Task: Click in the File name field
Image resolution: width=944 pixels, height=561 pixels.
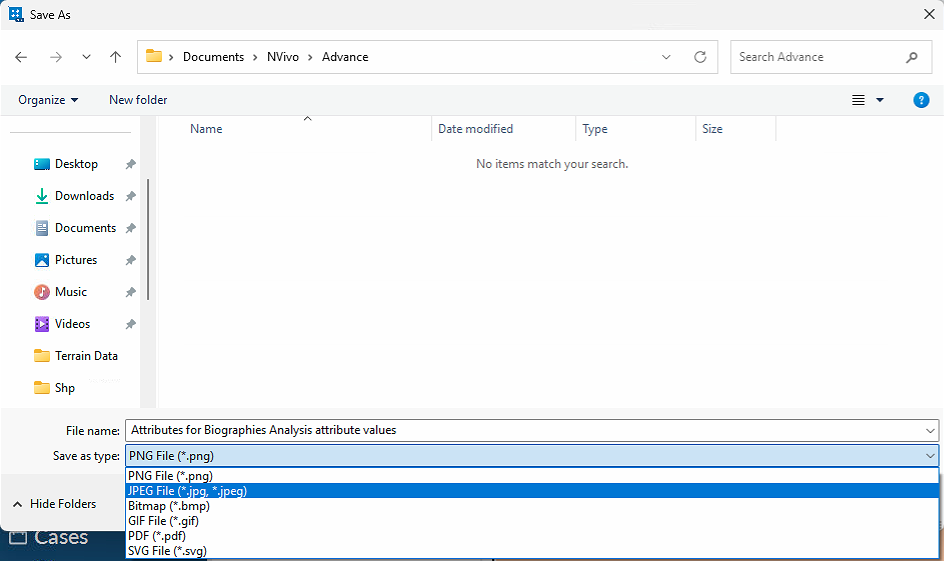Action: tap(520, 430)
